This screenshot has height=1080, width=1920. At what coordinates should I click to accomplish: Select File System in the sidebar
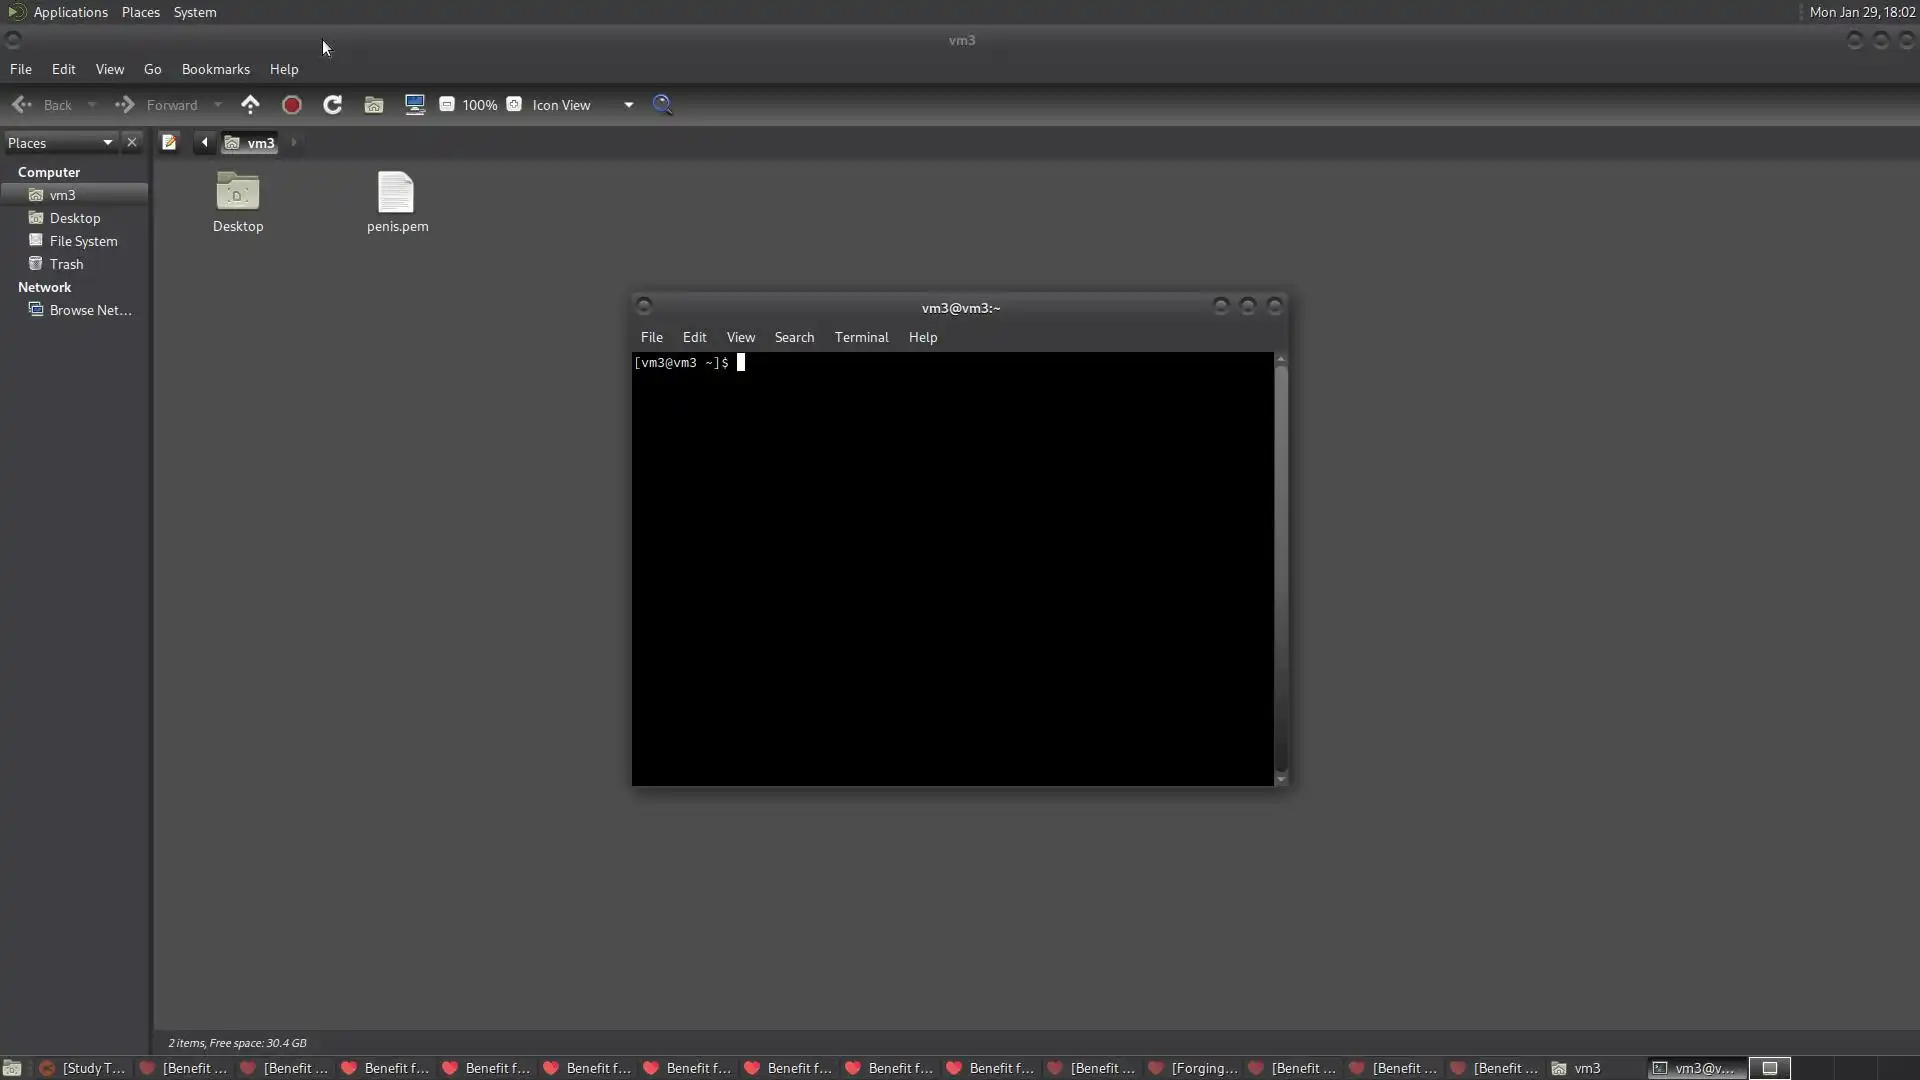[x=83, y=241]
